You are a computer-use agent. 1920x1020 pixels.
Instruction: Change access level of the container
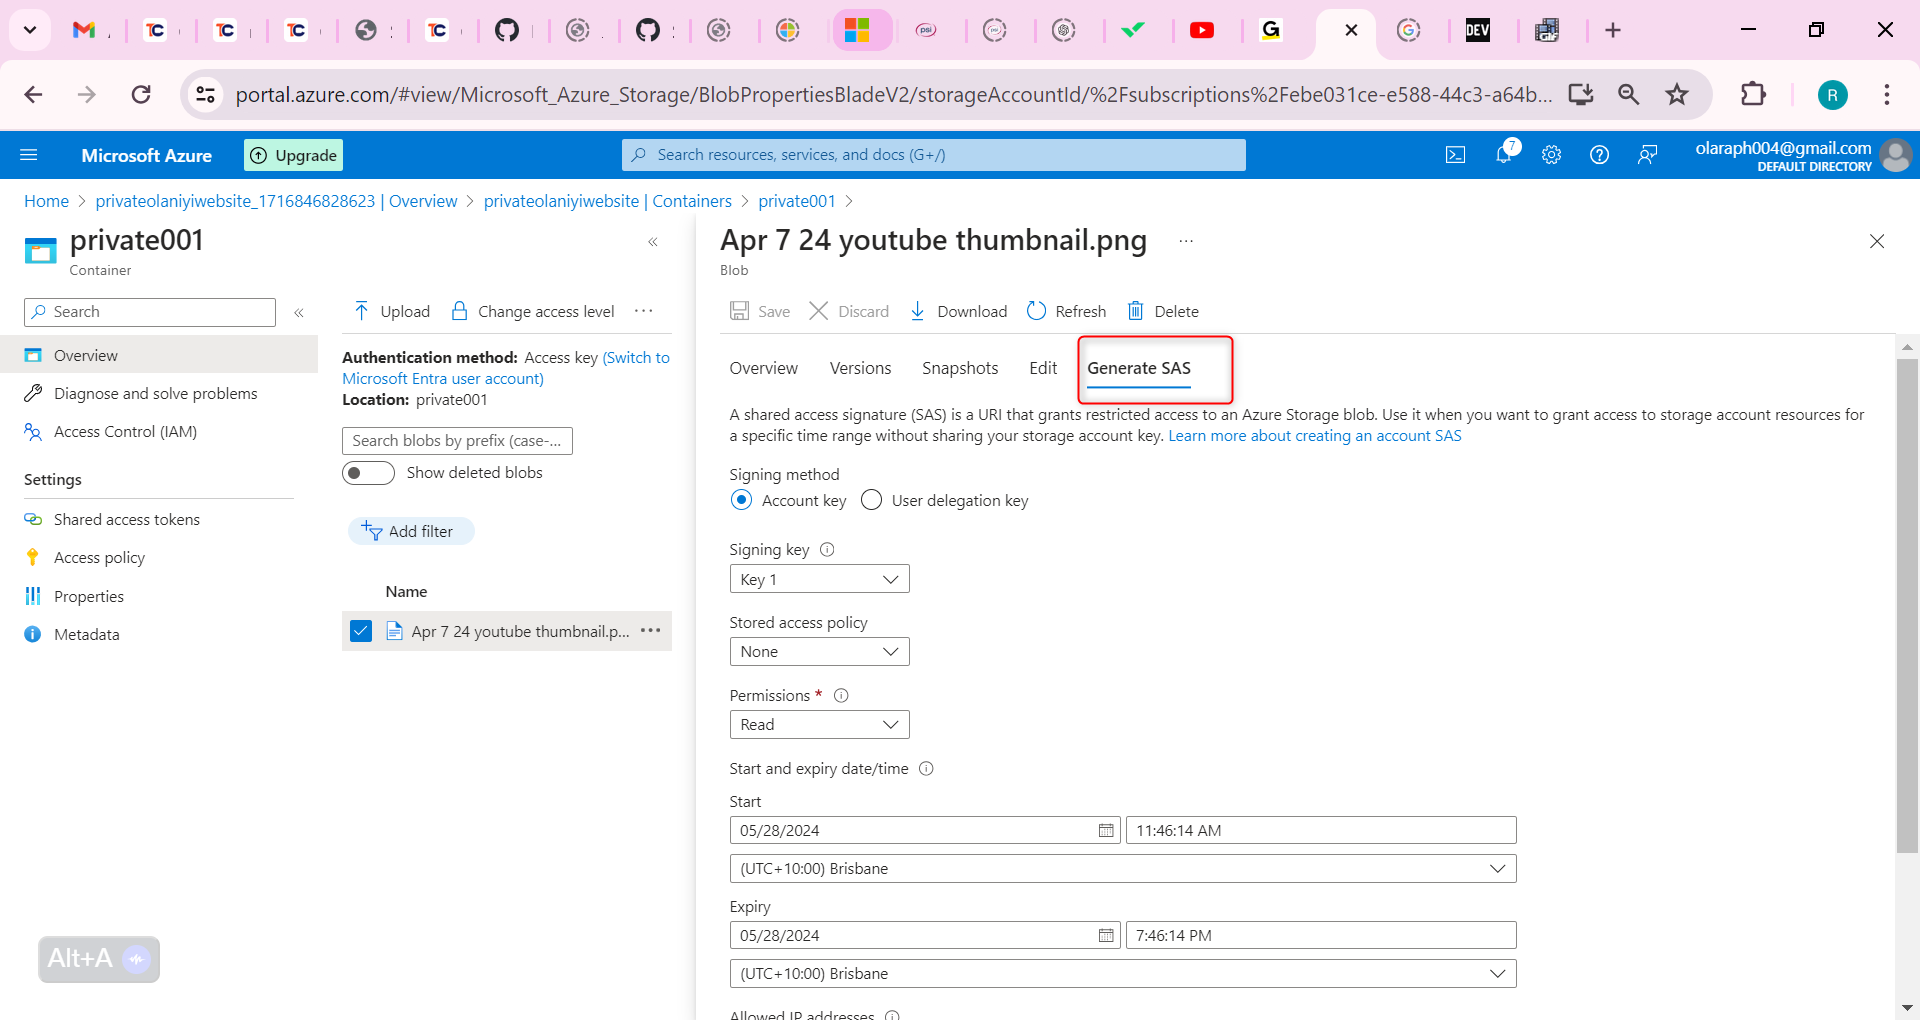[x=532, y=311]
